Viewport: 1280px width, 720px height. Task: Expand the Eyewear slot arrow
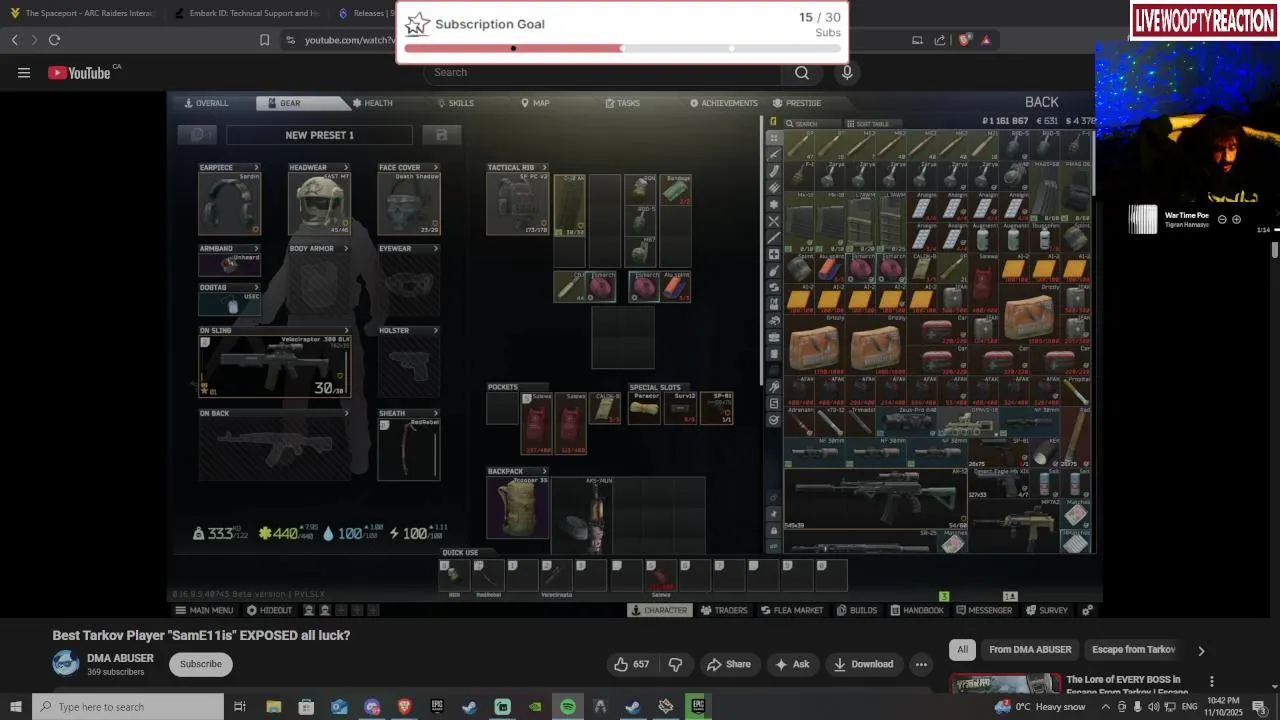click(436, 249)
